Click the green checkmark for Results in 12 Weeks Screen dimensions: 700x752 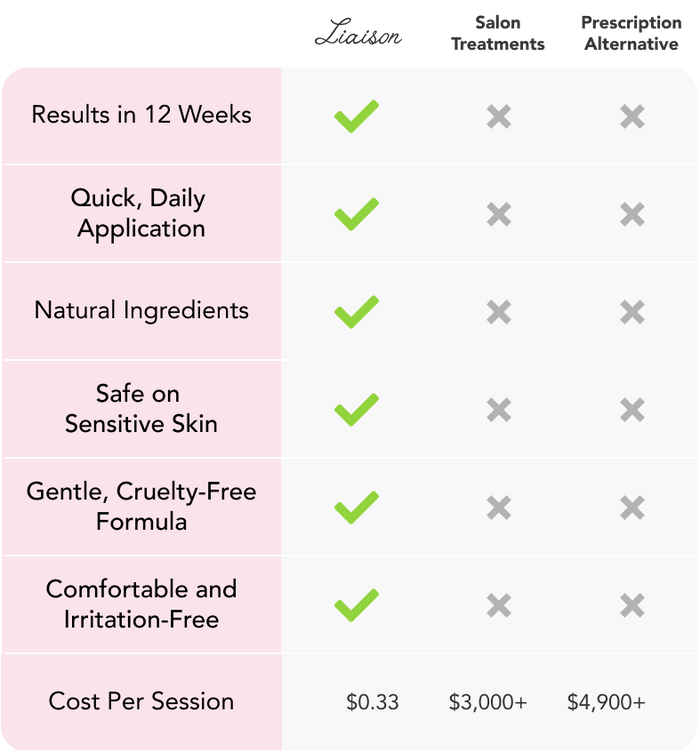[x=356, y=116]
